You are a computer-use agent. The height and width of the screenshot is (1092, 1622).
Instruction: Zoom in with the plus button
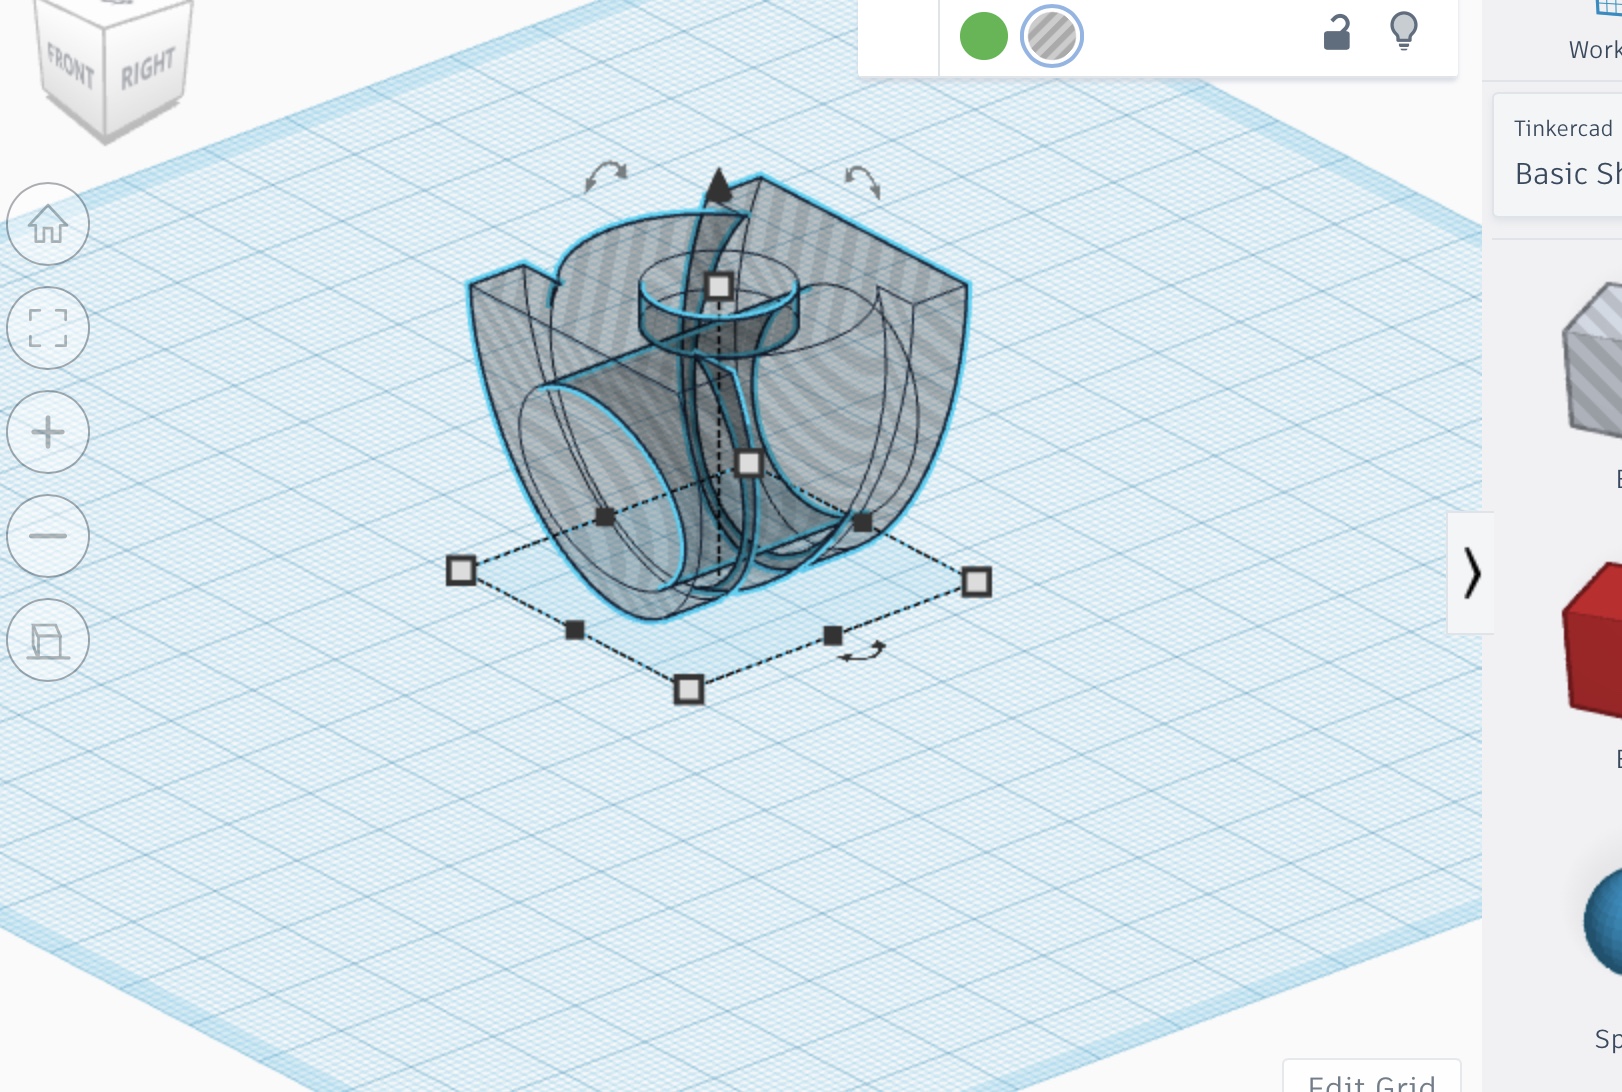tap(48, 432)
